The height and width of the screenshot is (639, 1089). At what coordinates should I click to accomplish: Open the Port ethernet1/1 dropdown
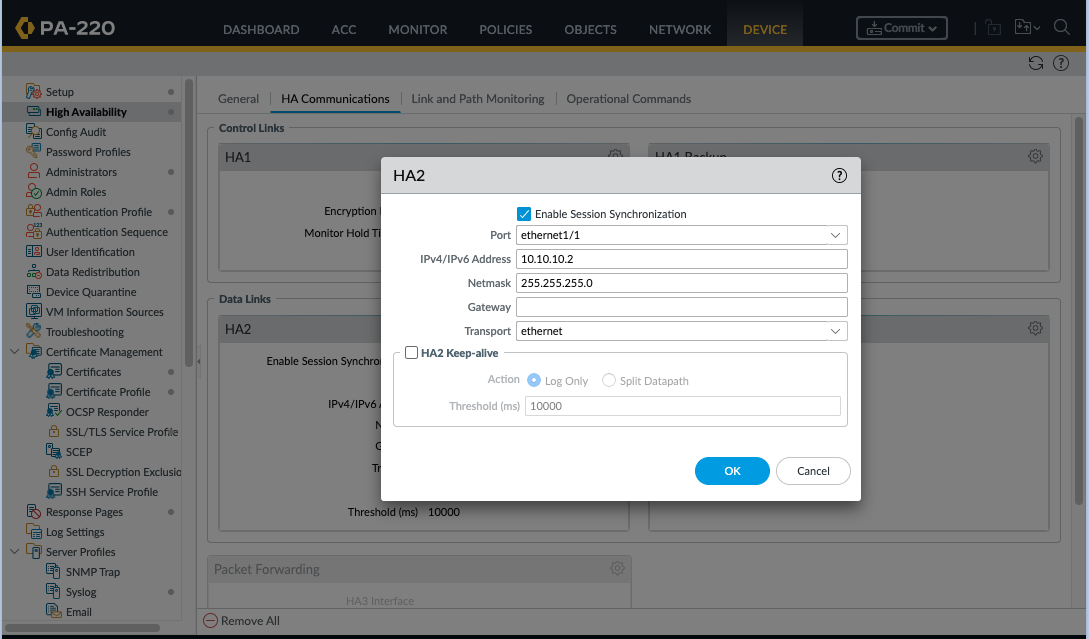835,235
